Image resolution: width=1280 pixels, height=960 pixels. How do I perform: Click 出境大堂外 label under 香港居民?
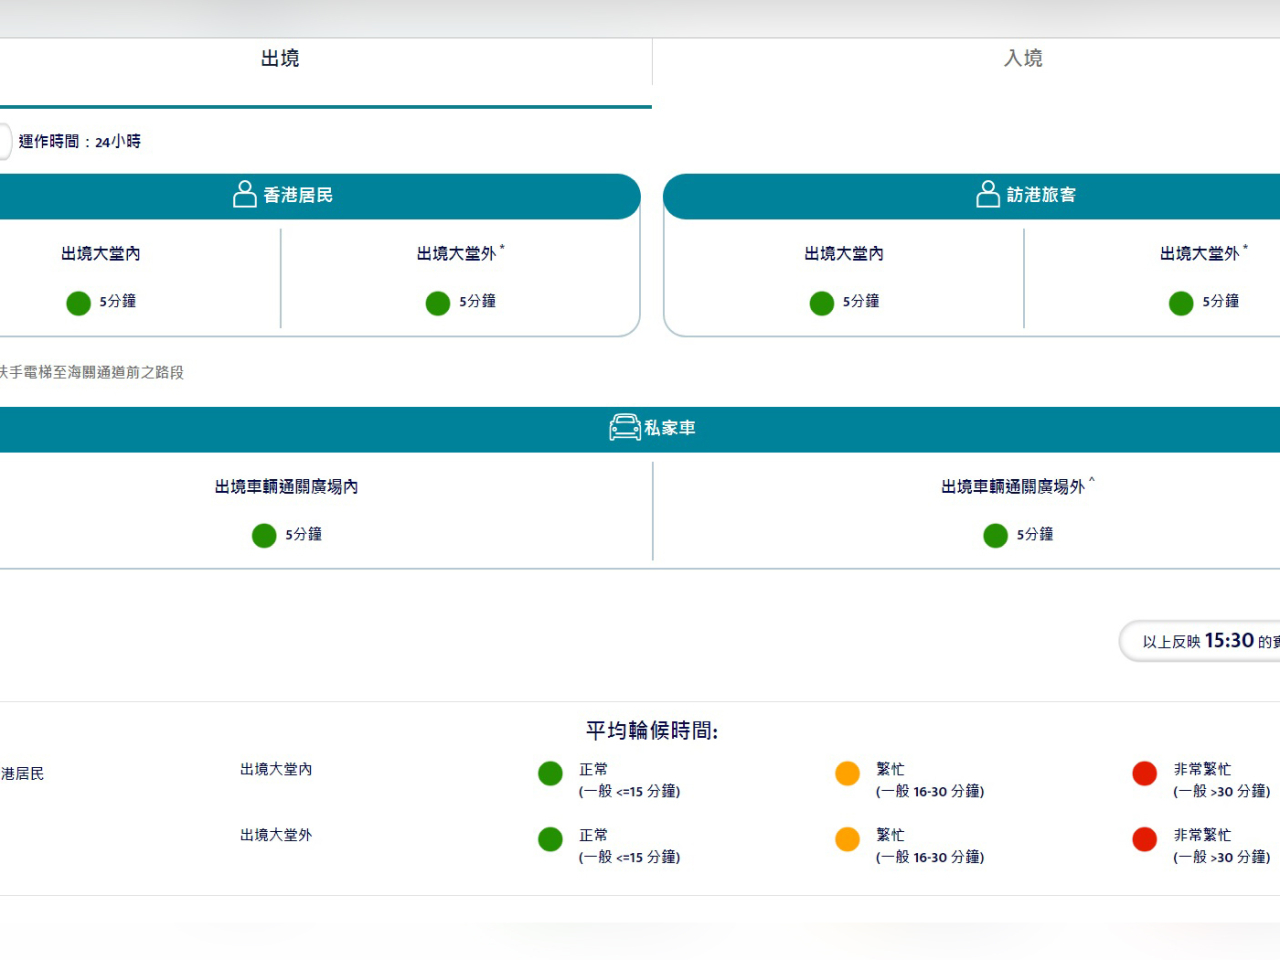point(461,253)
